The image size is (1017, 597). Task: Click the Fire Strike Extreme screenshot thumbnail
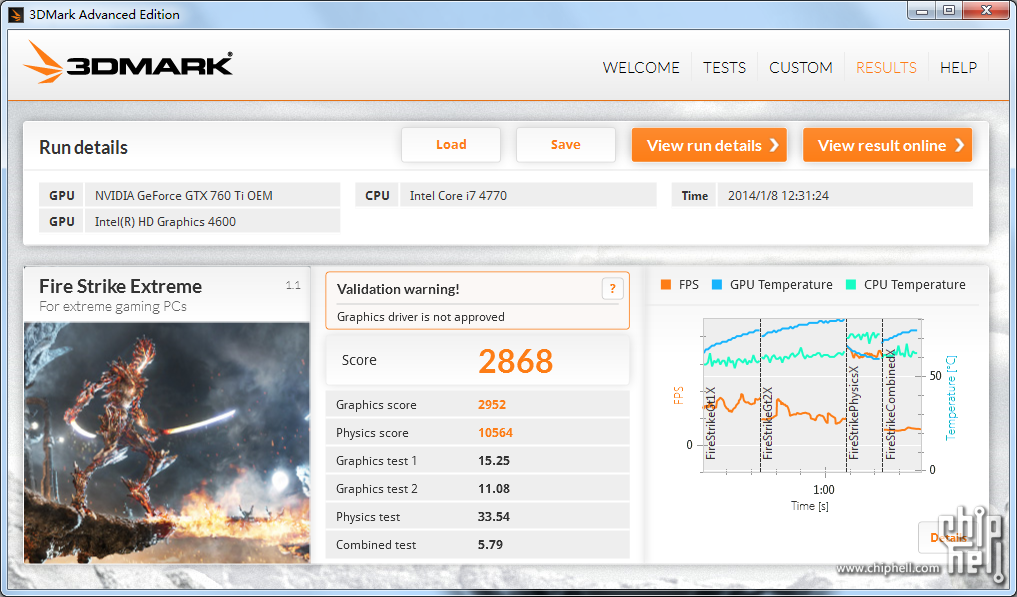point(167,443)
